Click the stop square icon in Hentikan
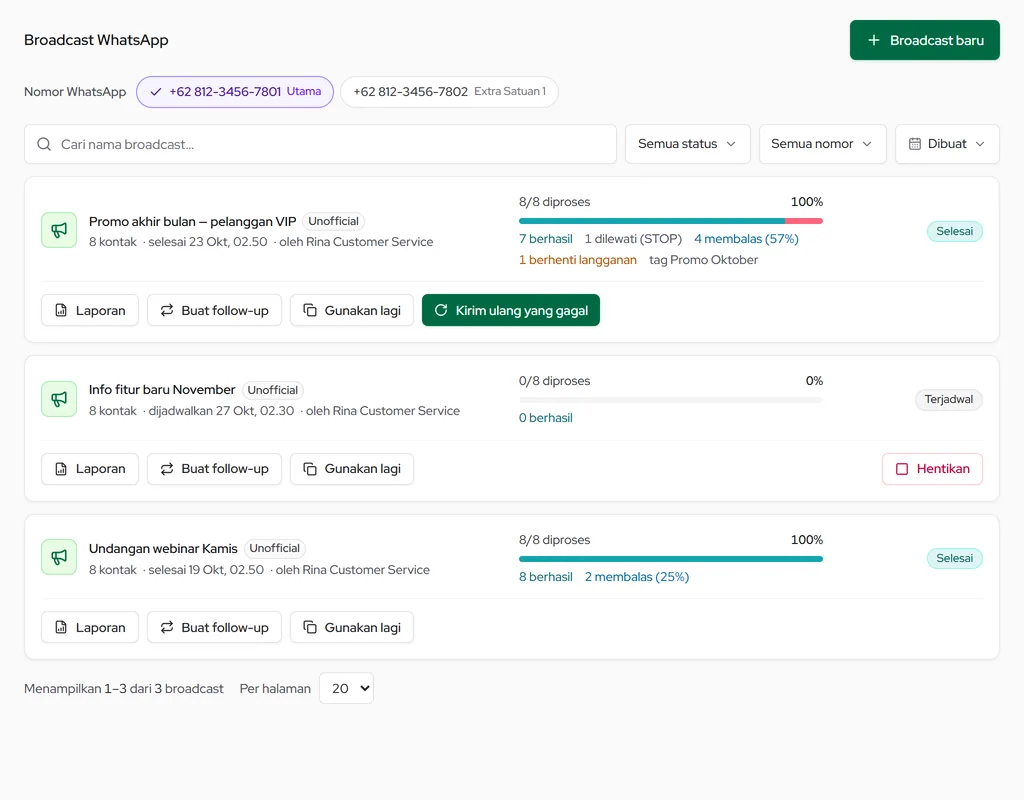Image resolution: width=1024 pixels, height=800 pixels. tap(902, 469)
